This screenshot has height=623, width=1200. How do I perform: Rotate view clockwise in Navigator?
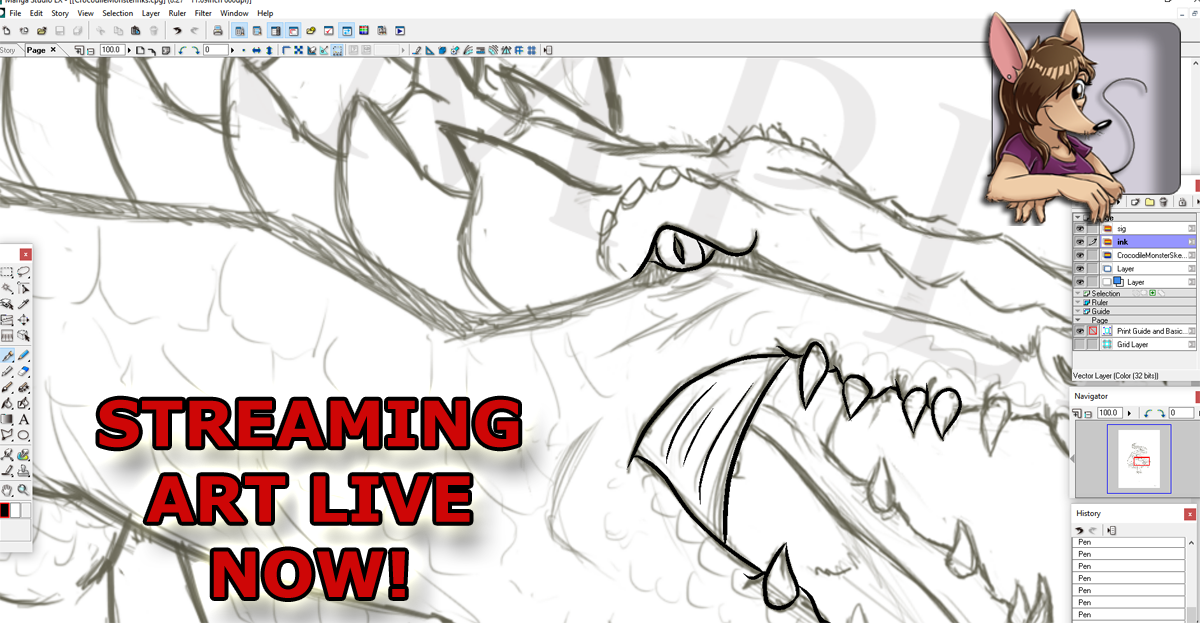click(x=1161, y=413)
